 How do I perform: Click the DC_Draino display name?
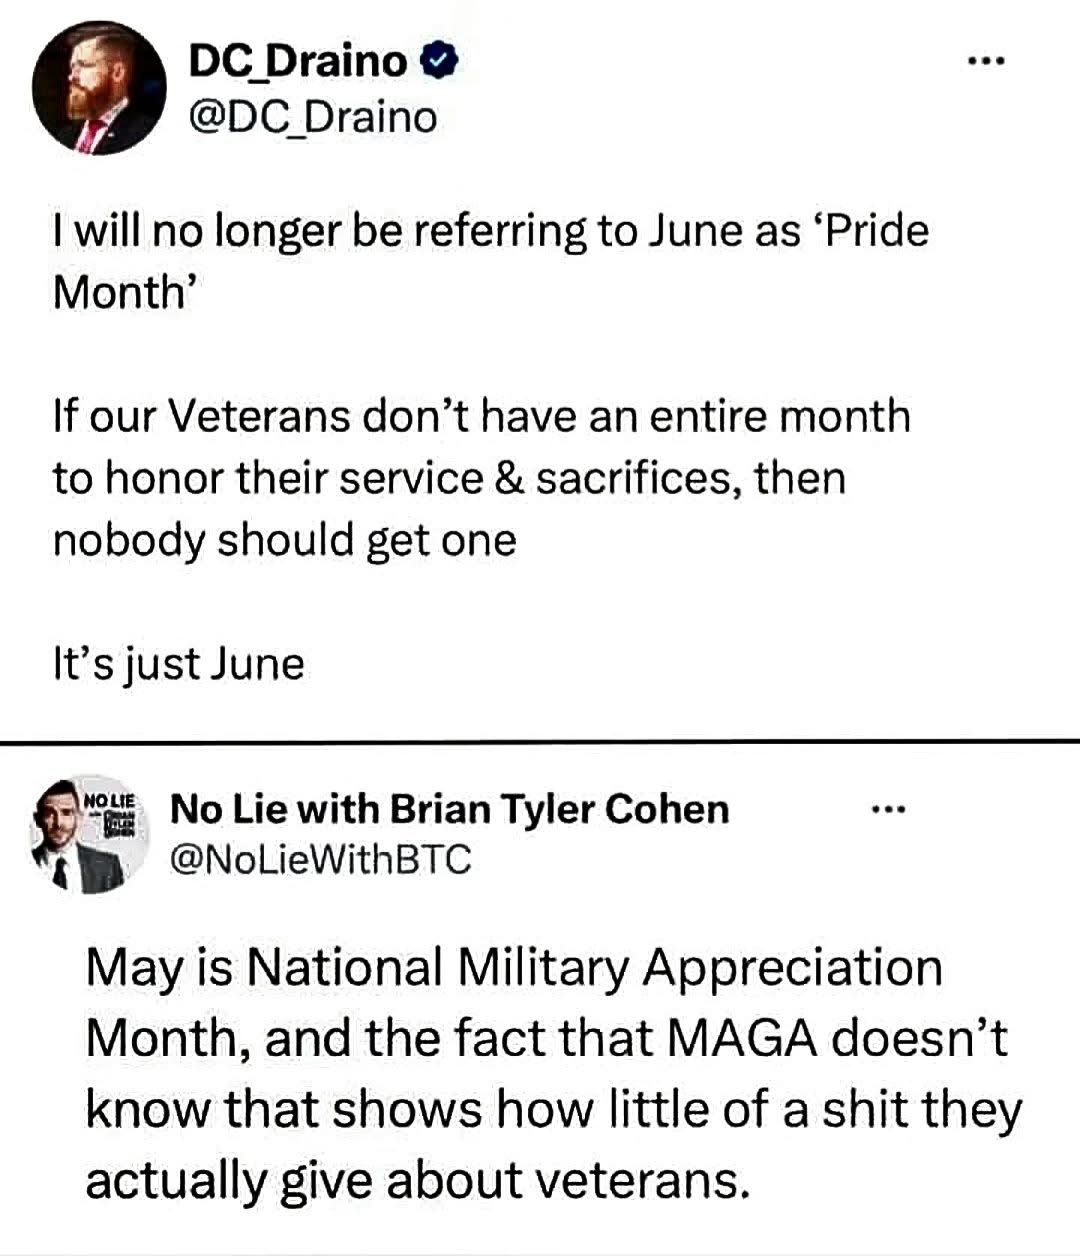click(x=299, y=63)
